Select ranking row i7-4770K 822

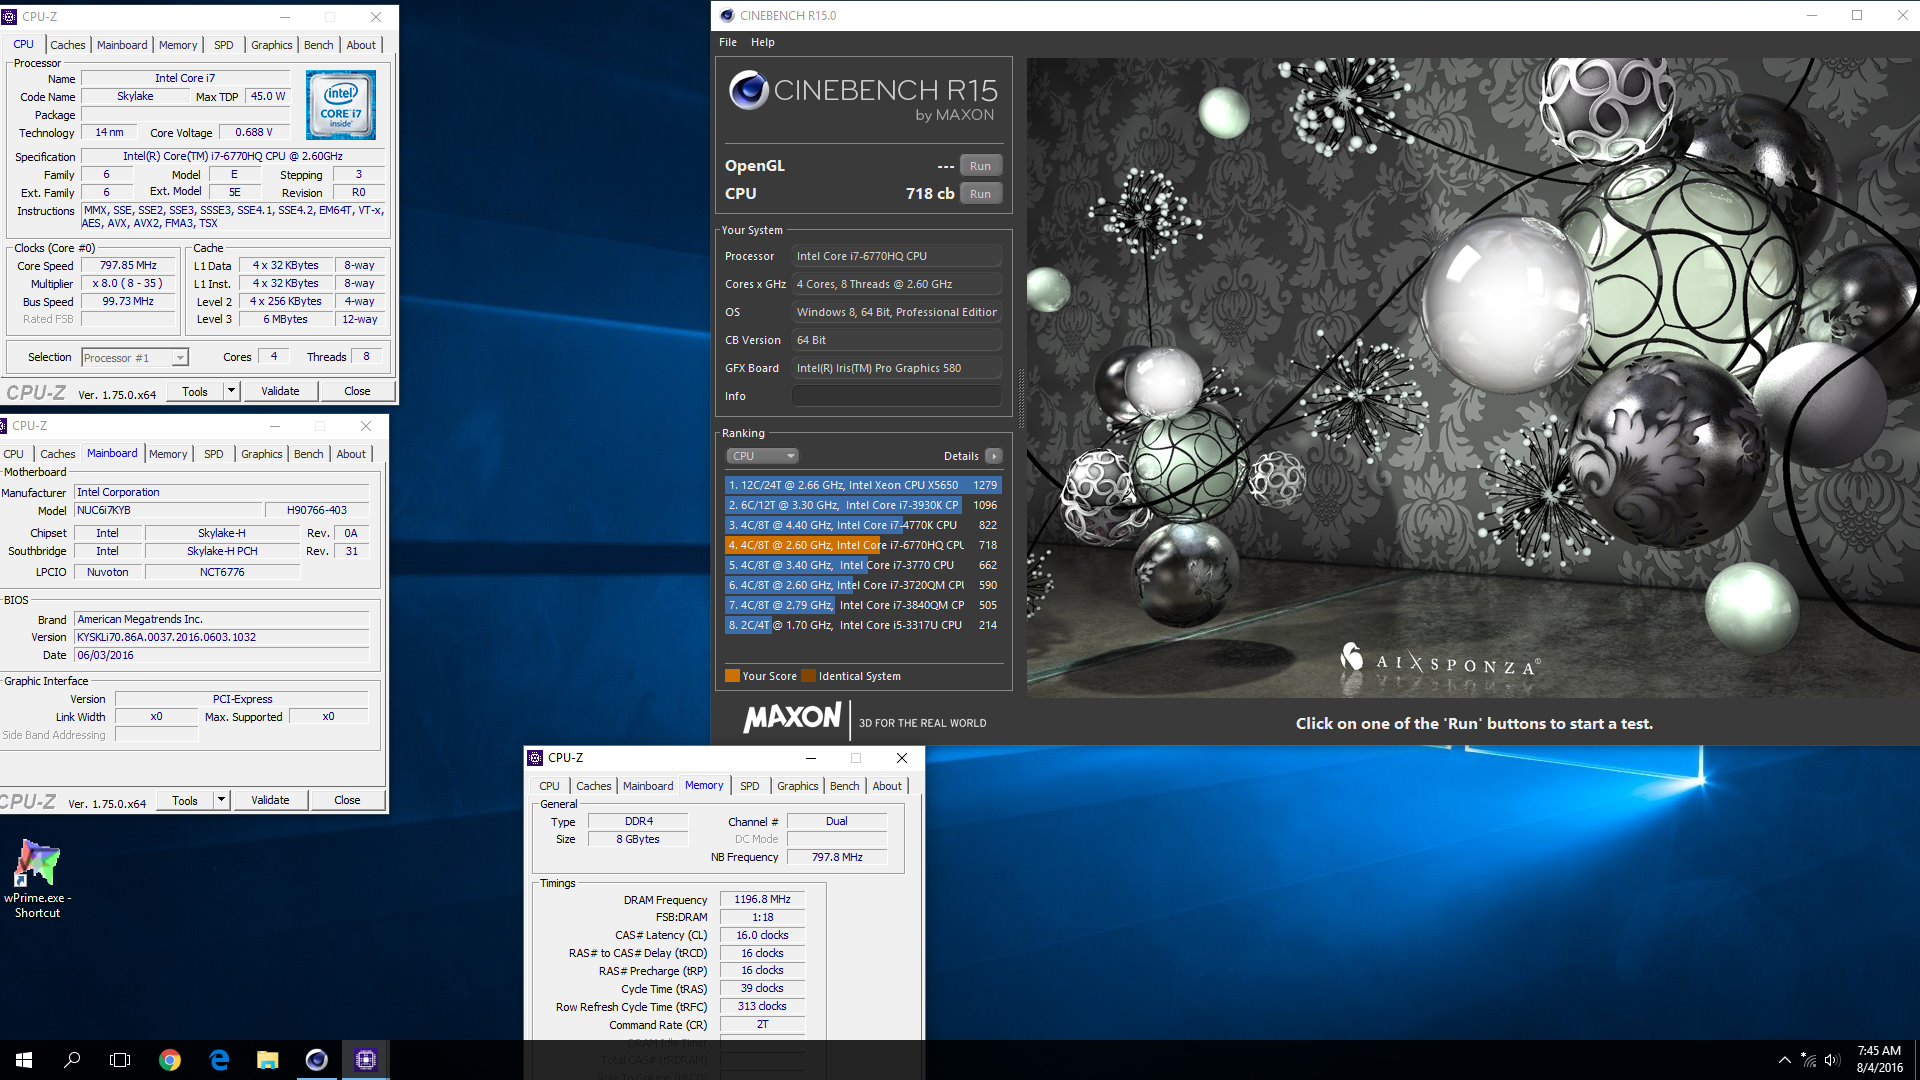pos(862,525)
